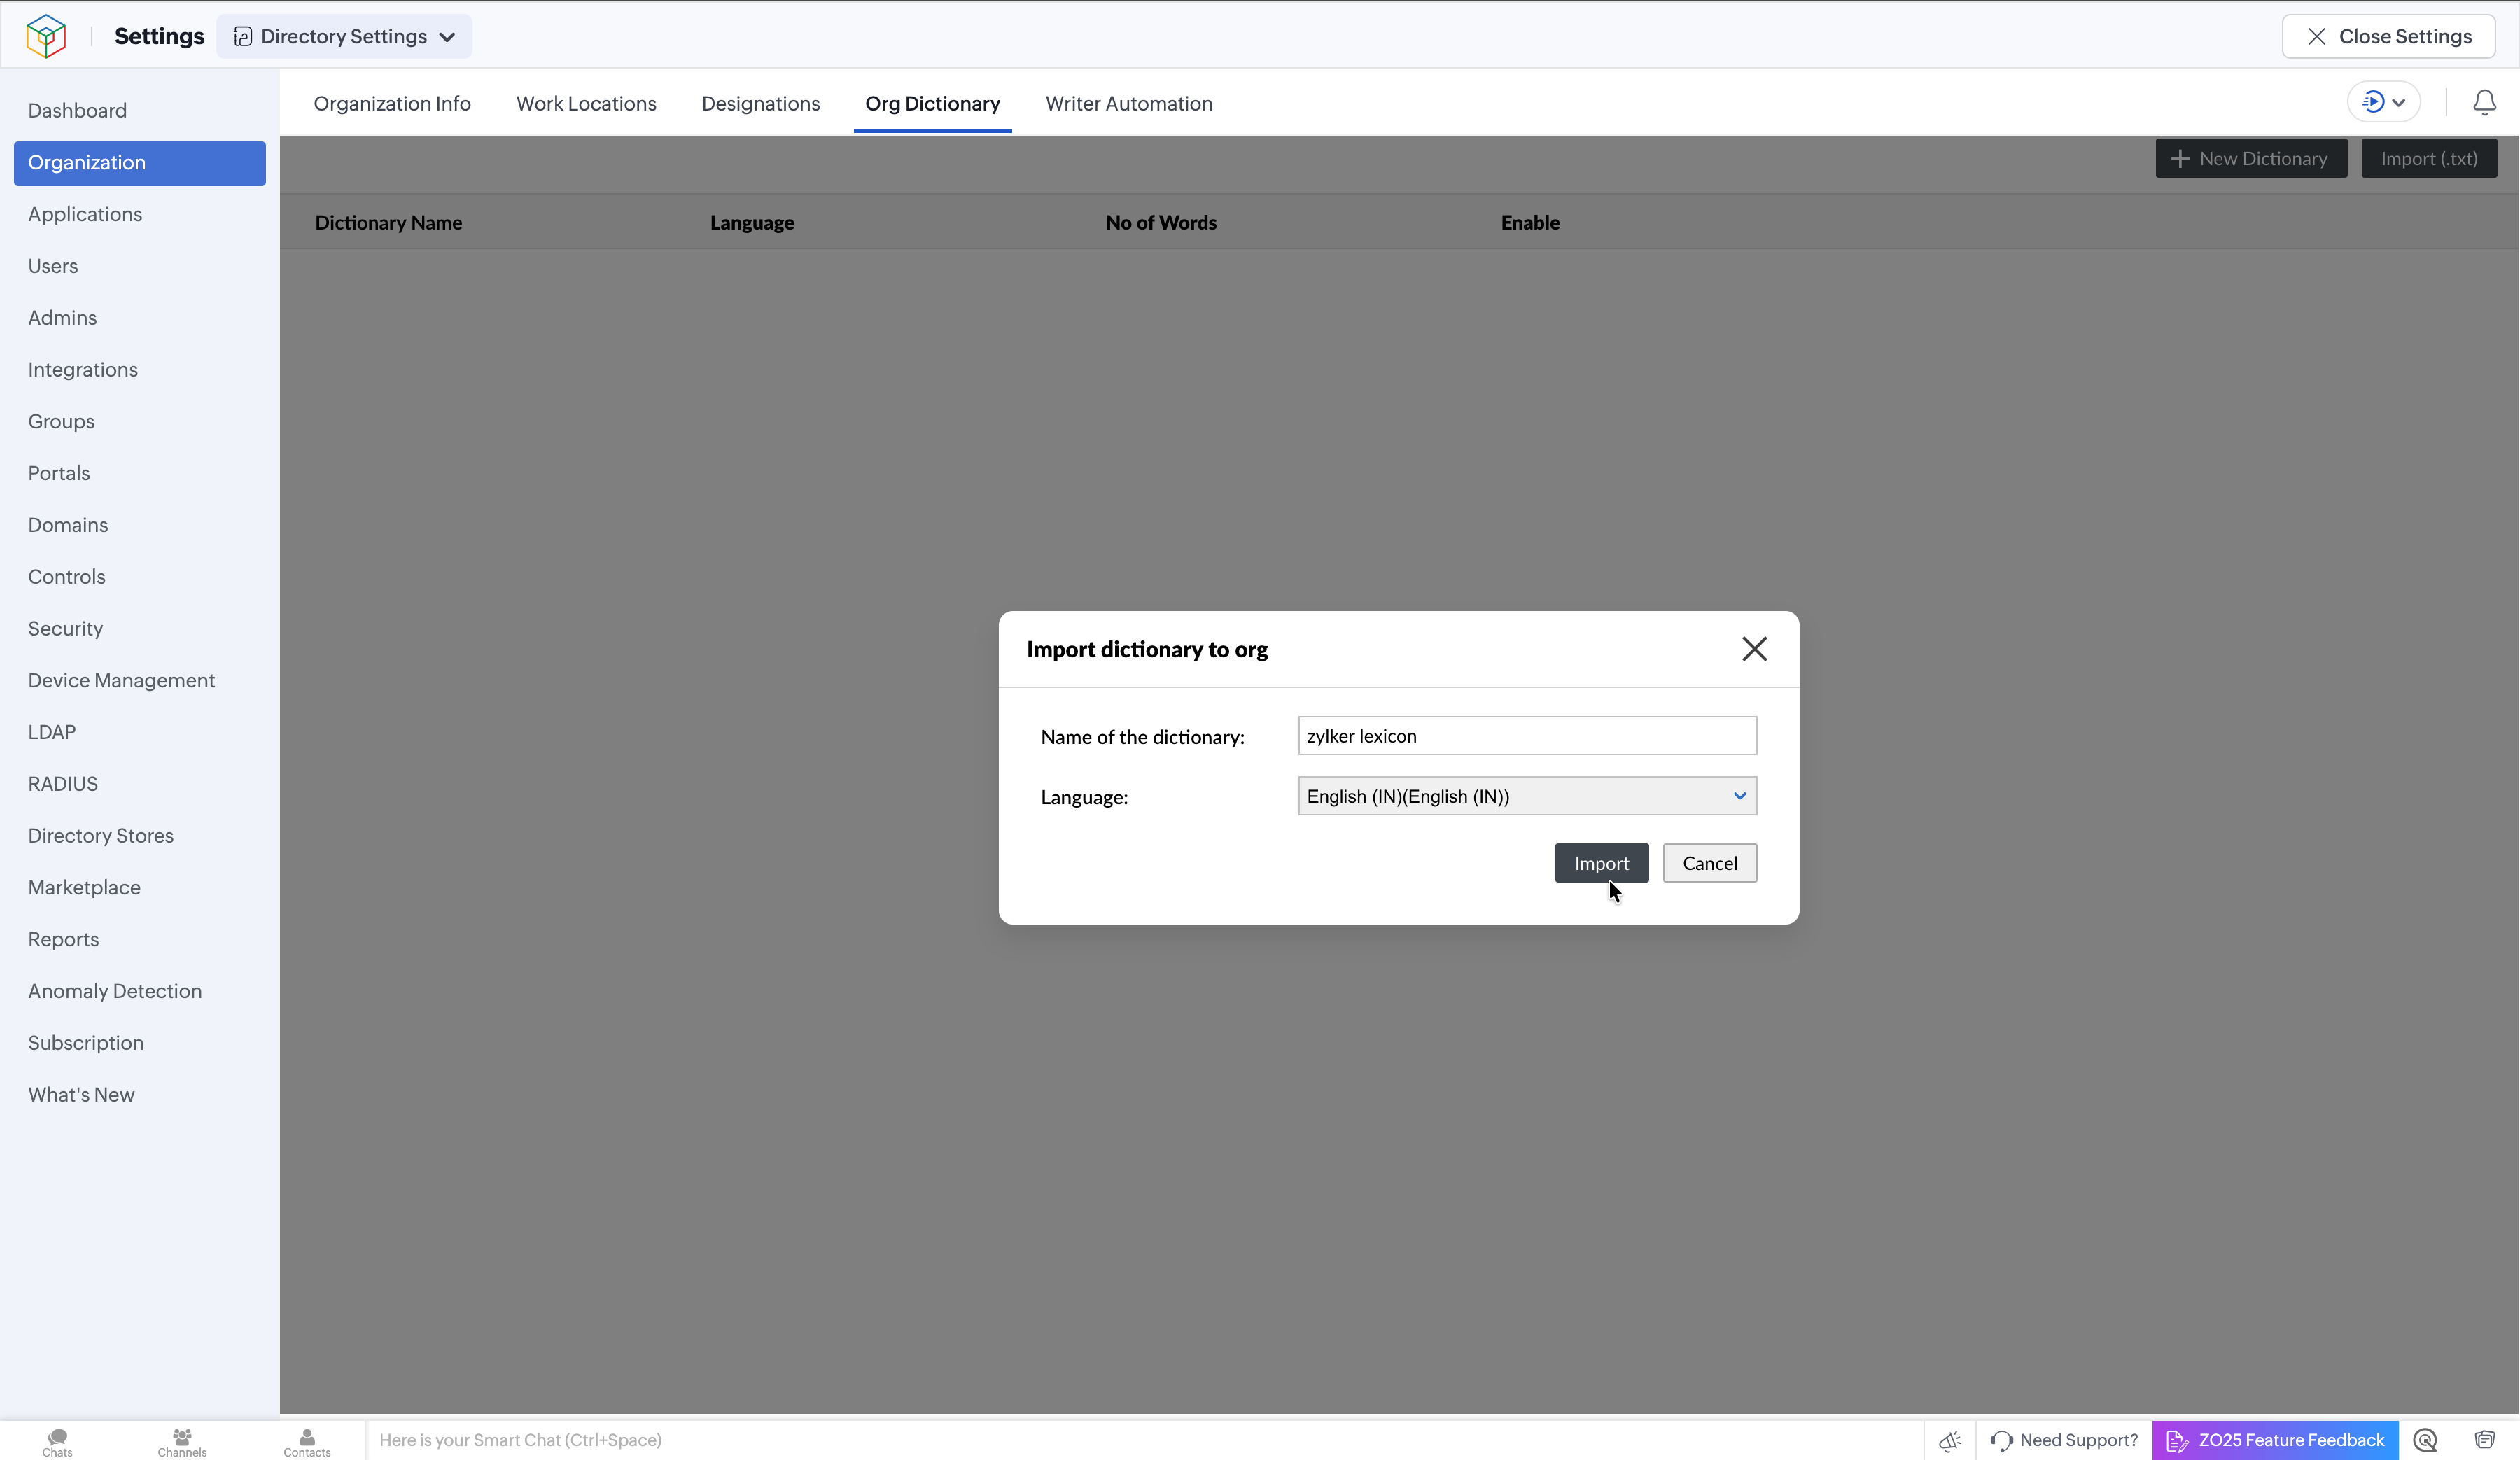Go to Subscription in sidebar
Viewport: 2520px width, 1460px height.
click(86, 1043)
